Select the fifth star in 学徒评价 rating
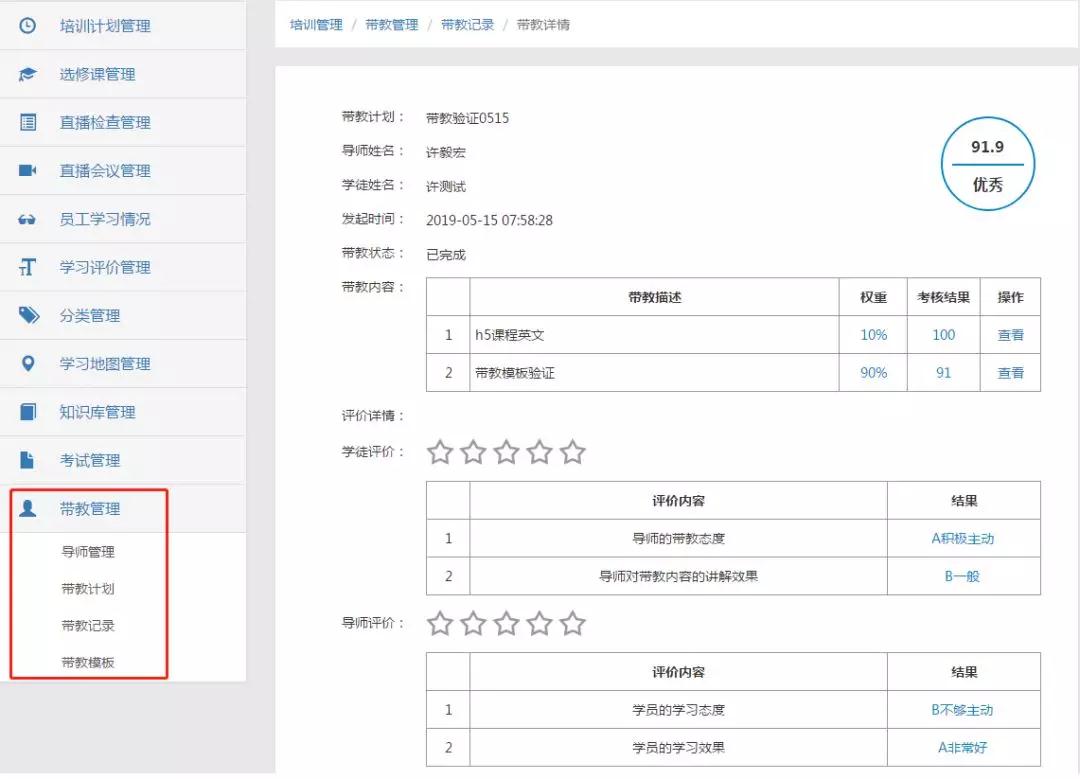The height and width of the screenshot is (779, 1080). (x=572, y=453)
